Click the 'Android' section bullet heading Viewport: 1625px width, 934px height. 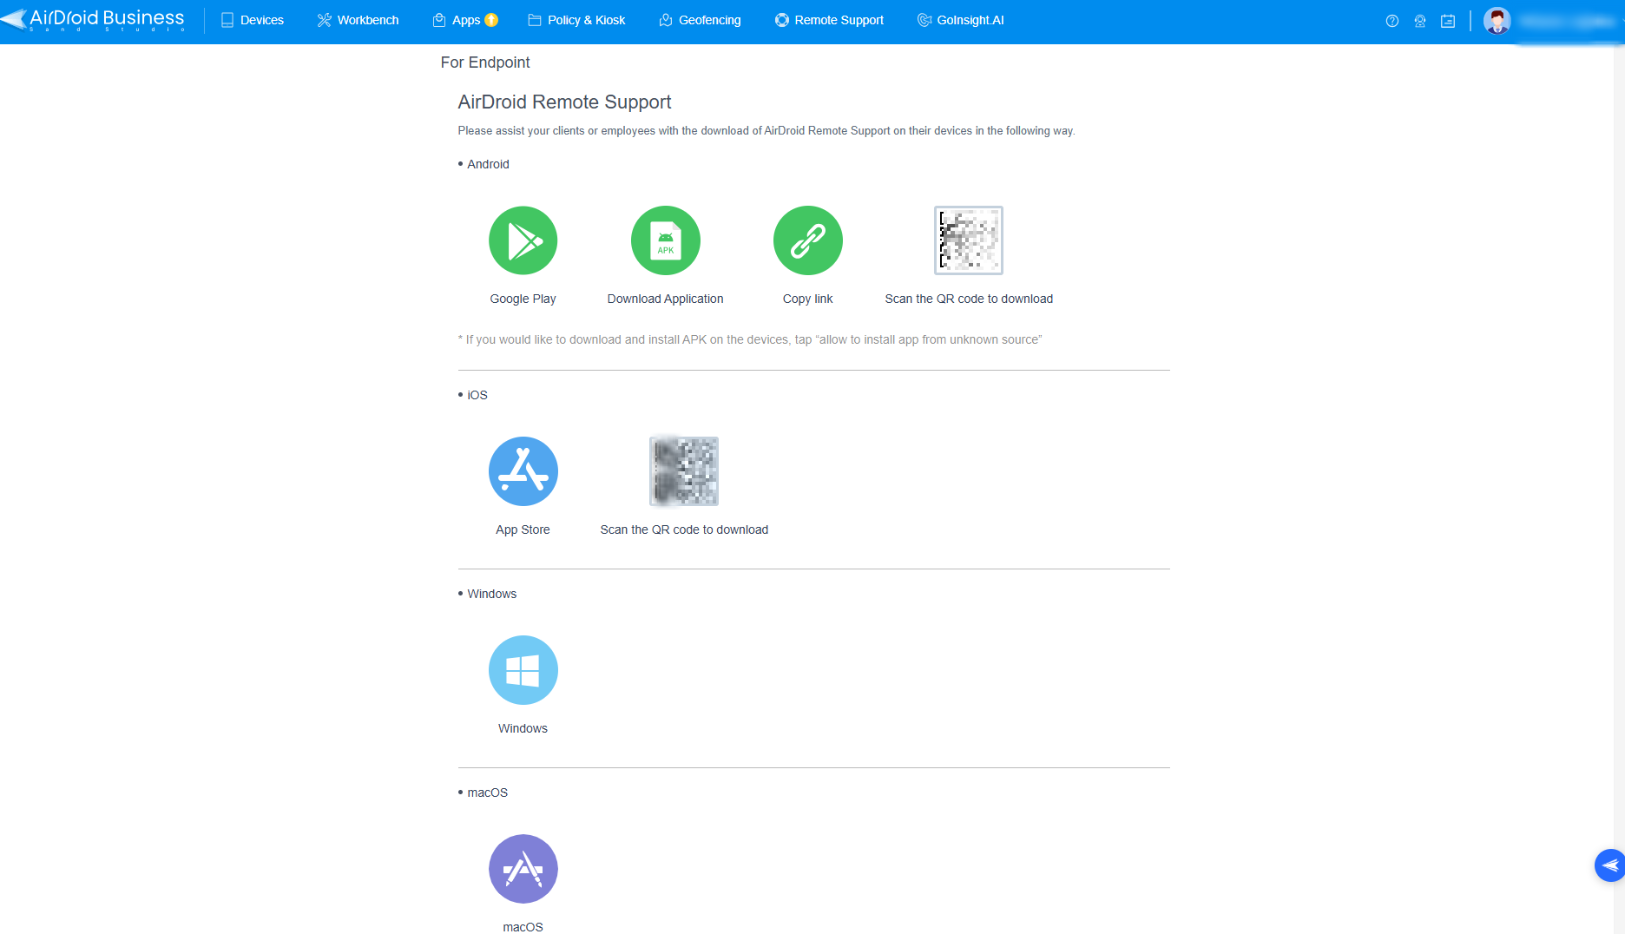[x=484, y=164]
